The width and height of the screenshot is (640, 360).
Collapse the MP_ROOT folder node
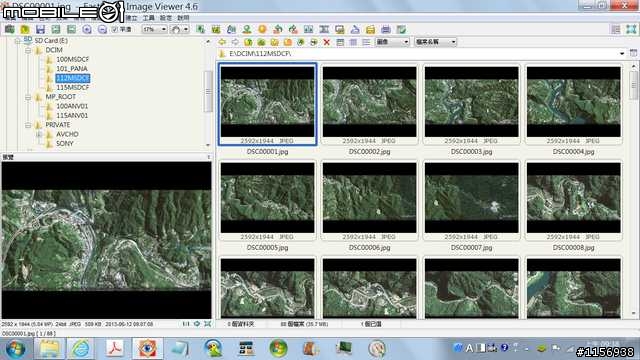click(28, 97)
